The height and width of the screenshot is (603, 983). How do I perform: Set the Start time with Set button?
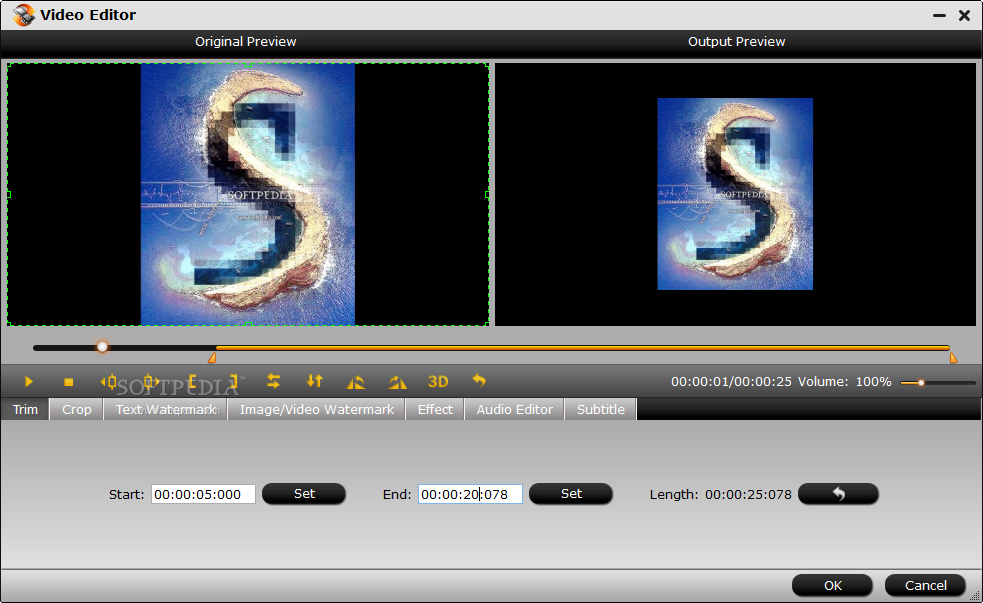pos(304,493)
